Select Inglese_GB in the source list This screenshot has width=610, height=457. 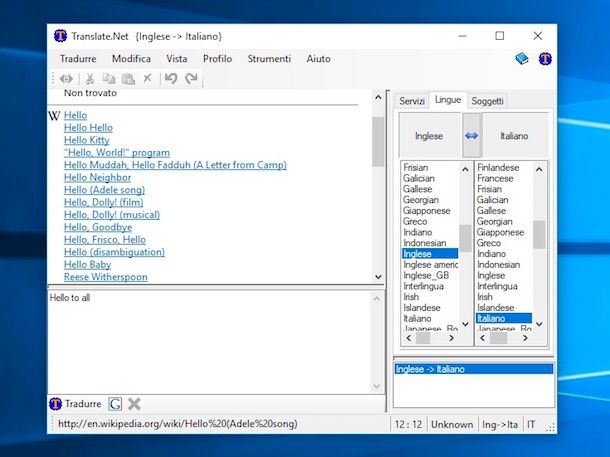coord(426,275)
